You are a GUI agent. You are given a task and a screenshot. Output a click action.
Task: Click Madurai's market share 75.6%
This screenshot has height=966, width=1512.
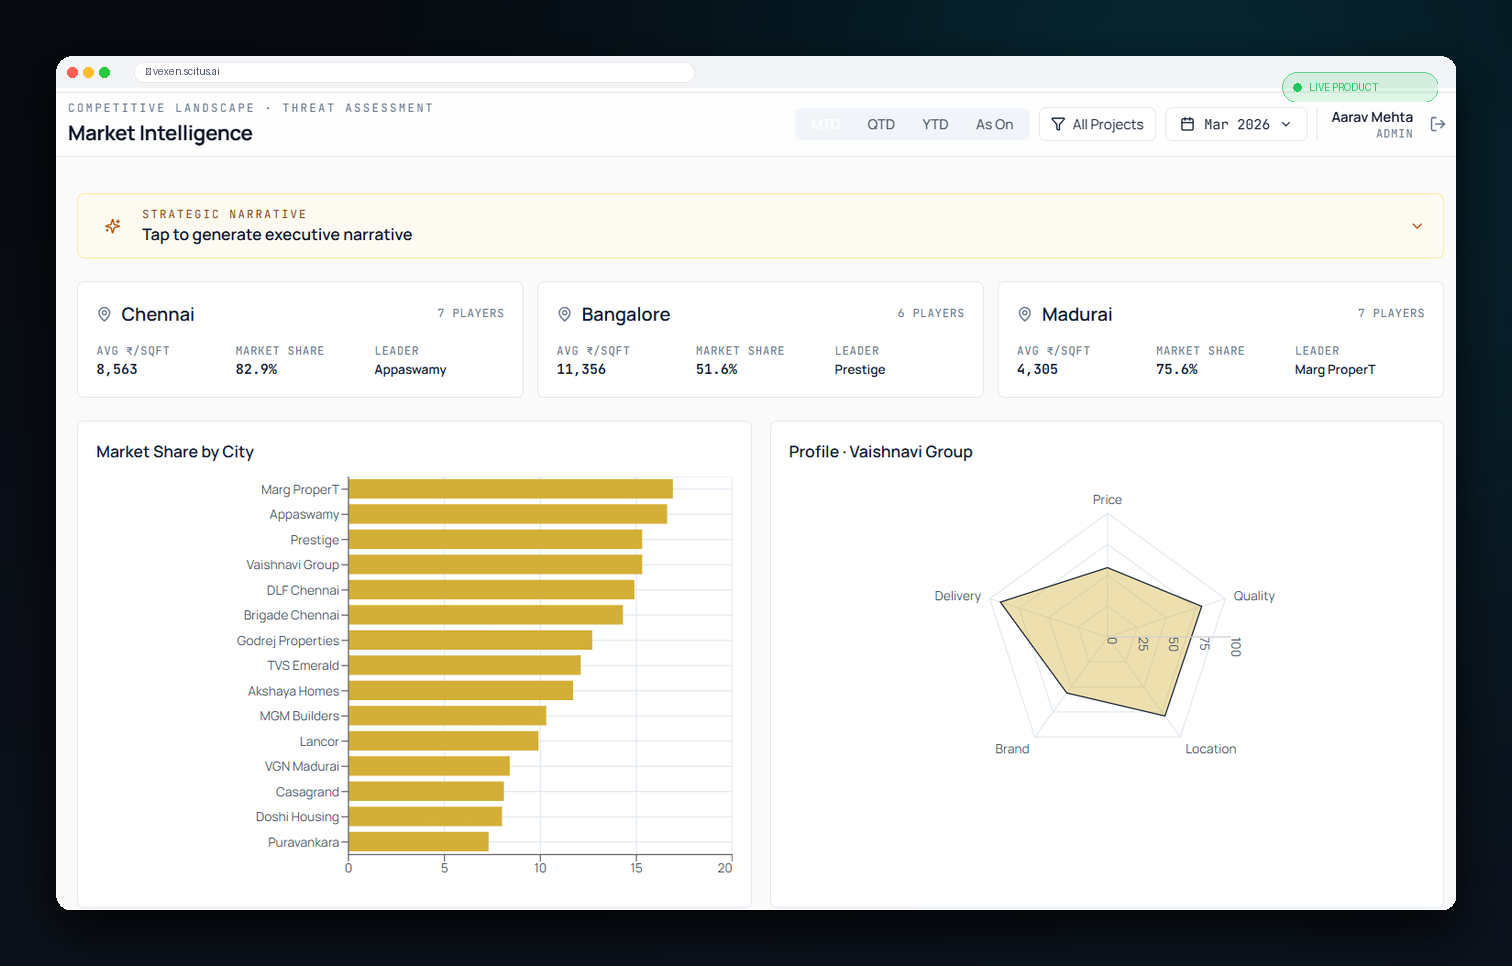pos(1176,369)
